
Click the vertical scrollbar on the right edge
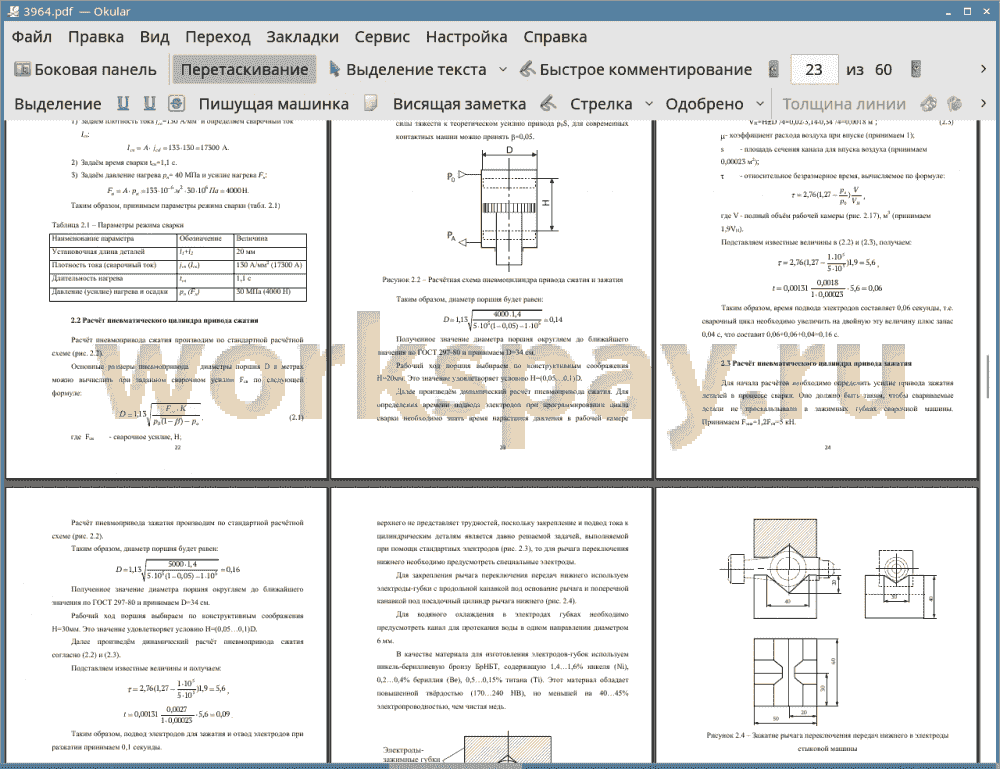987,376
